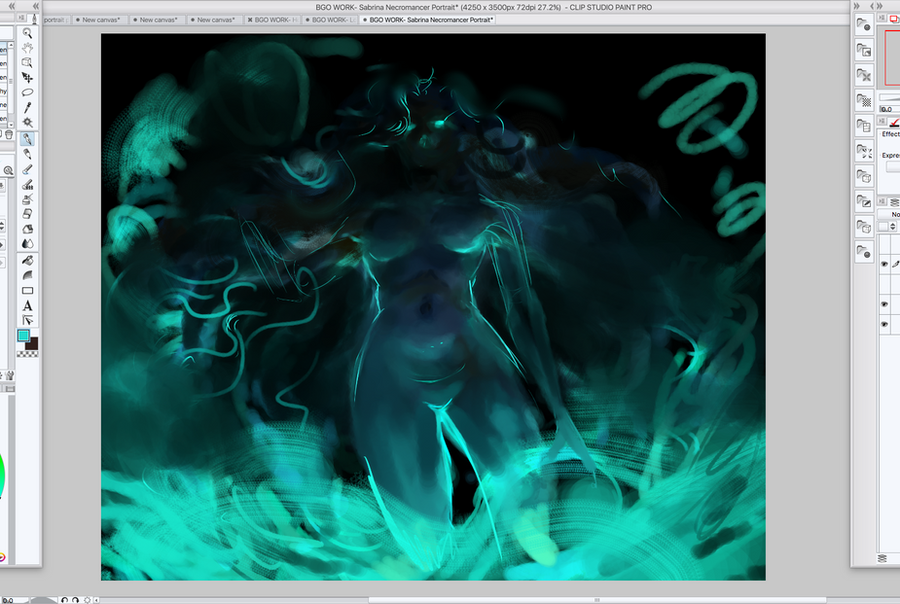This screenshot has height=604, width=900.
Task: Select the Figure rectangle tool
Action: click(x=27, y=291)
